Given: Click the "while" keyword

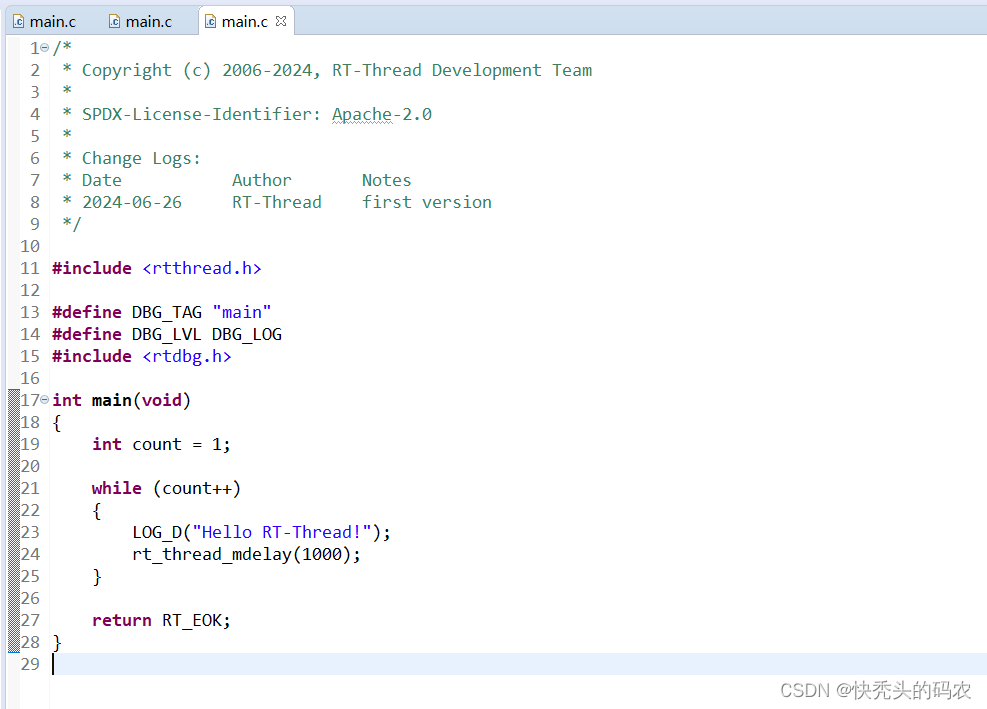Looking at the screenshot, I should point(116,489).
